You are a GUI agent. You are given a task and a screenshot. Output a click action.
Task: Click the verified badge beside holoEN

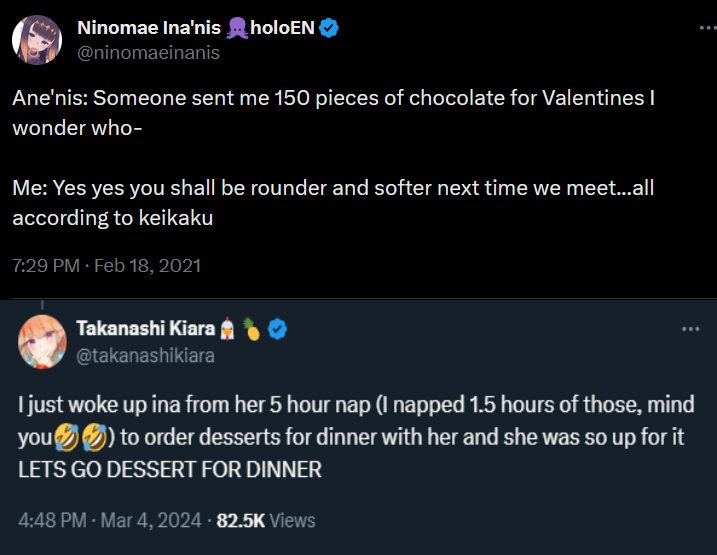coord(329,28)
